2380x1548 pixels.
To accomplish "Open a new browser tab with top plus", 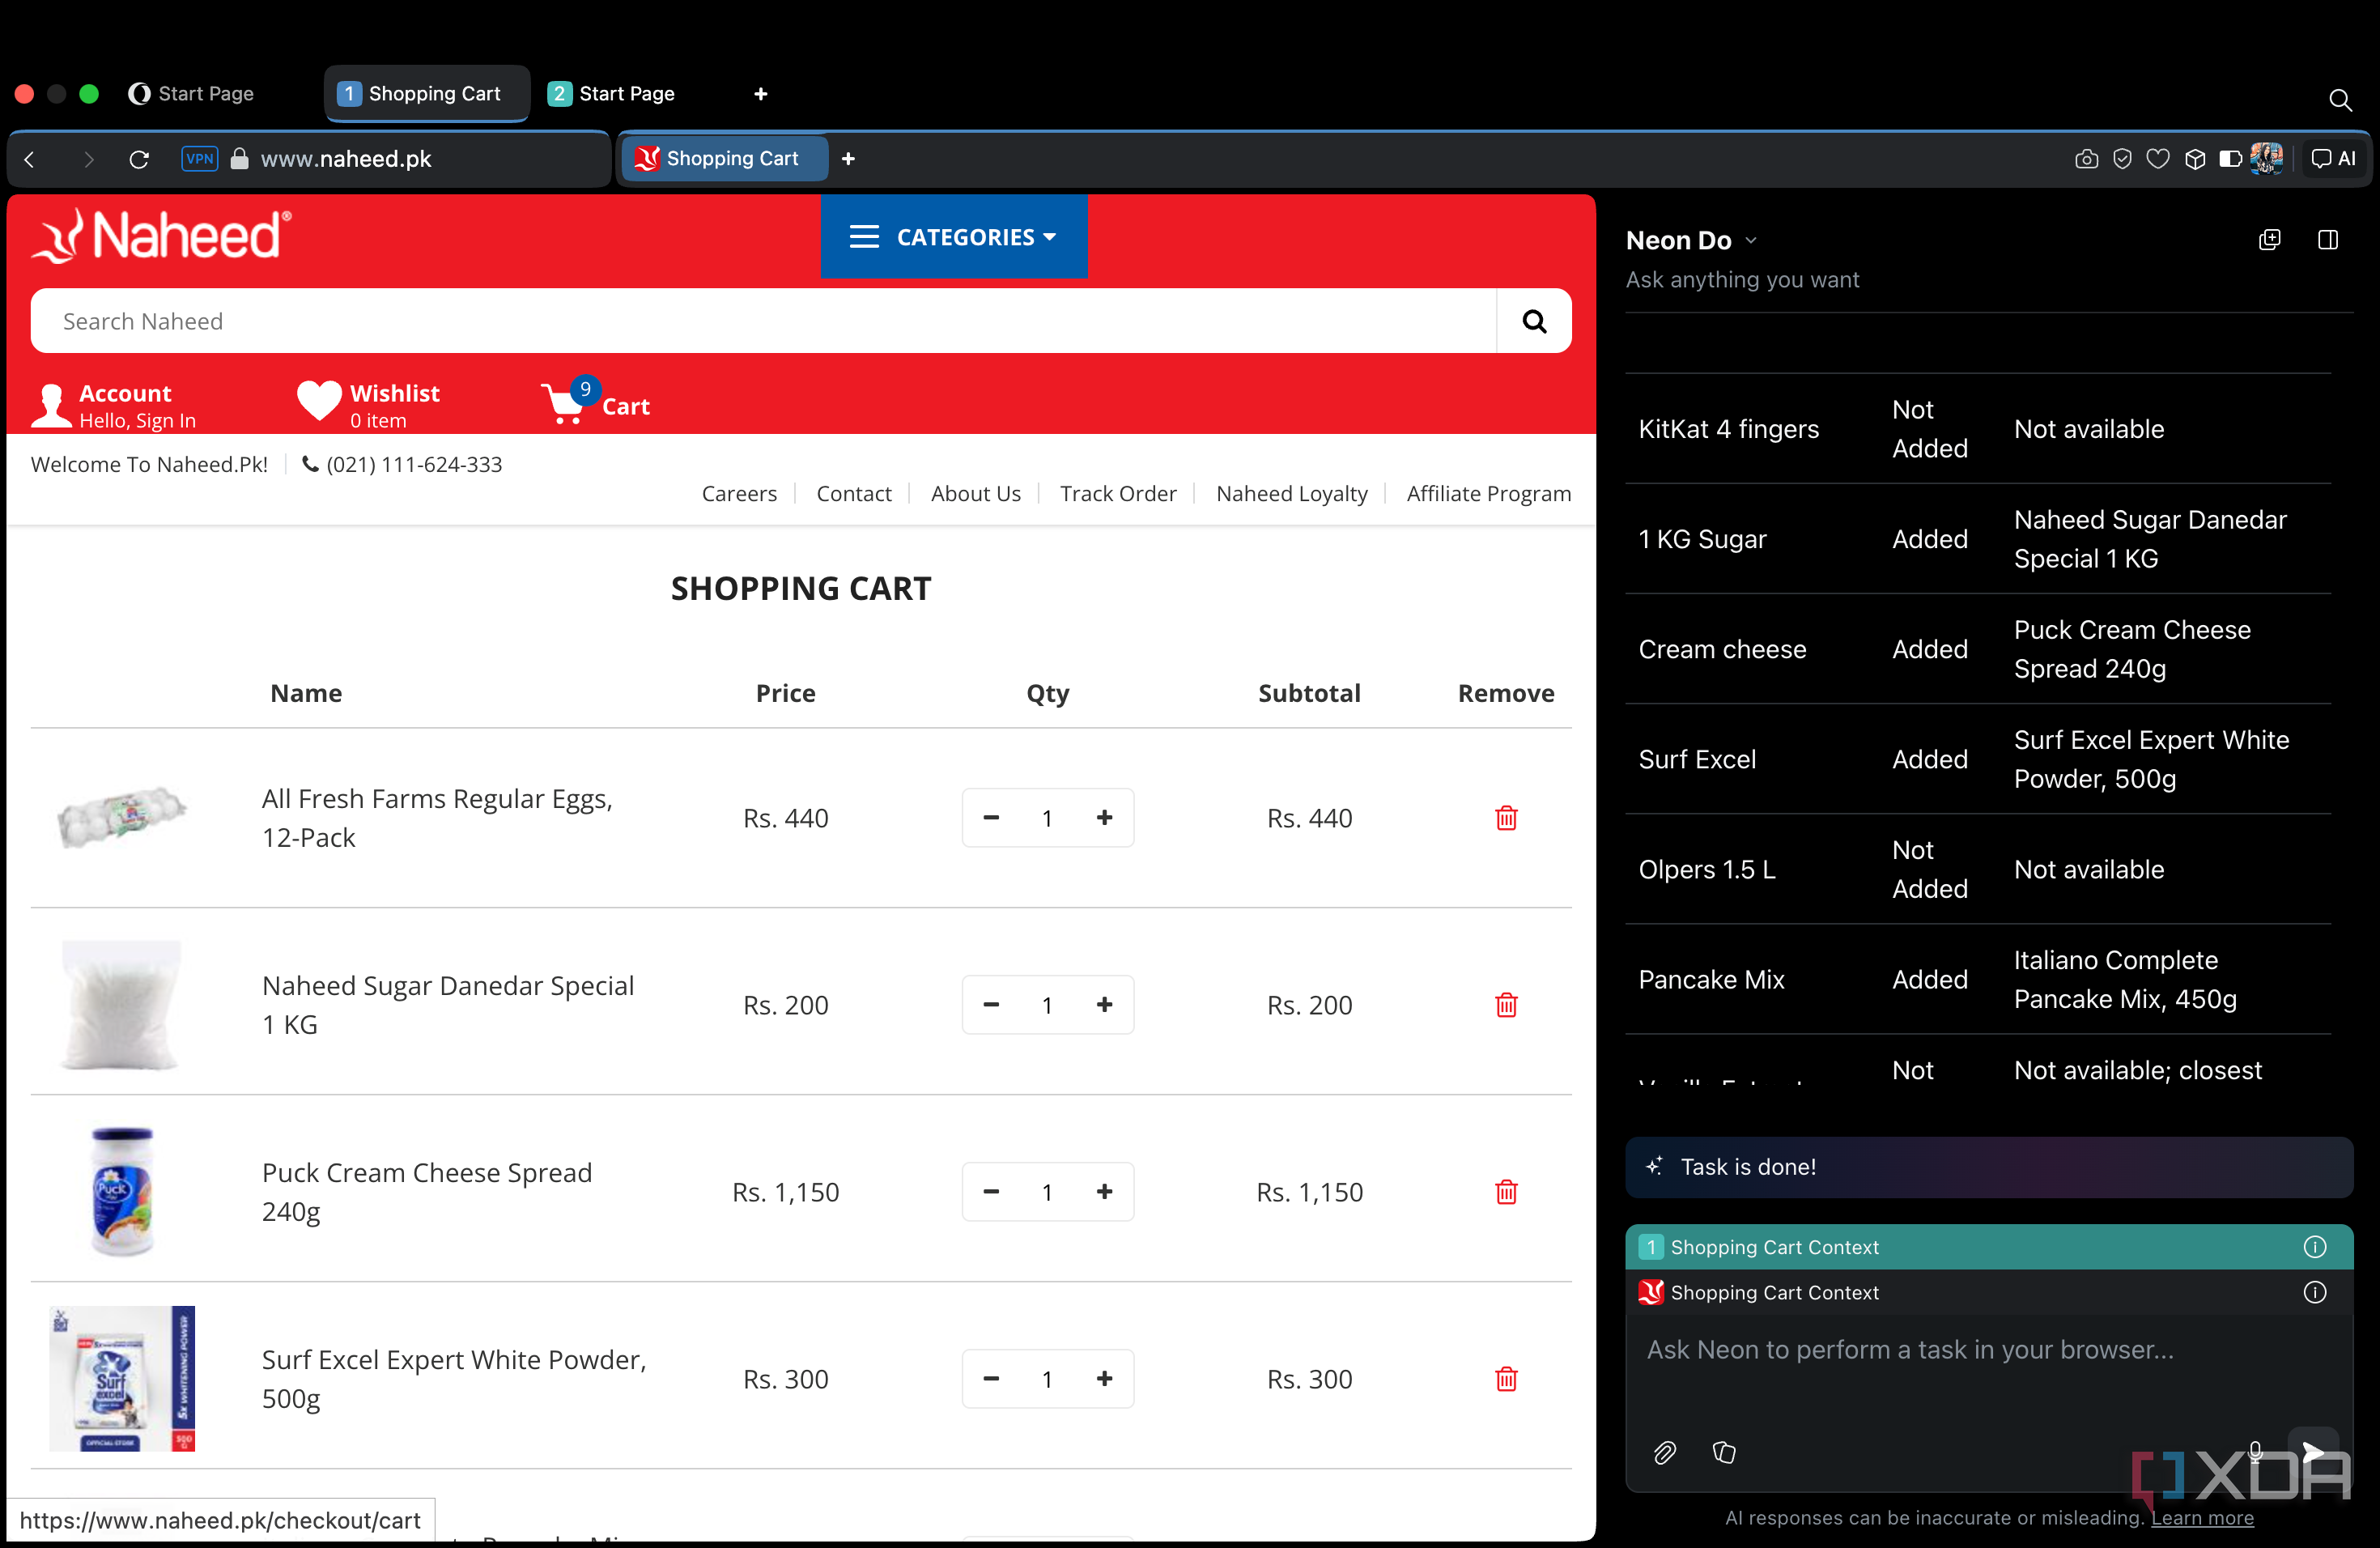I will tap(760, 94).
